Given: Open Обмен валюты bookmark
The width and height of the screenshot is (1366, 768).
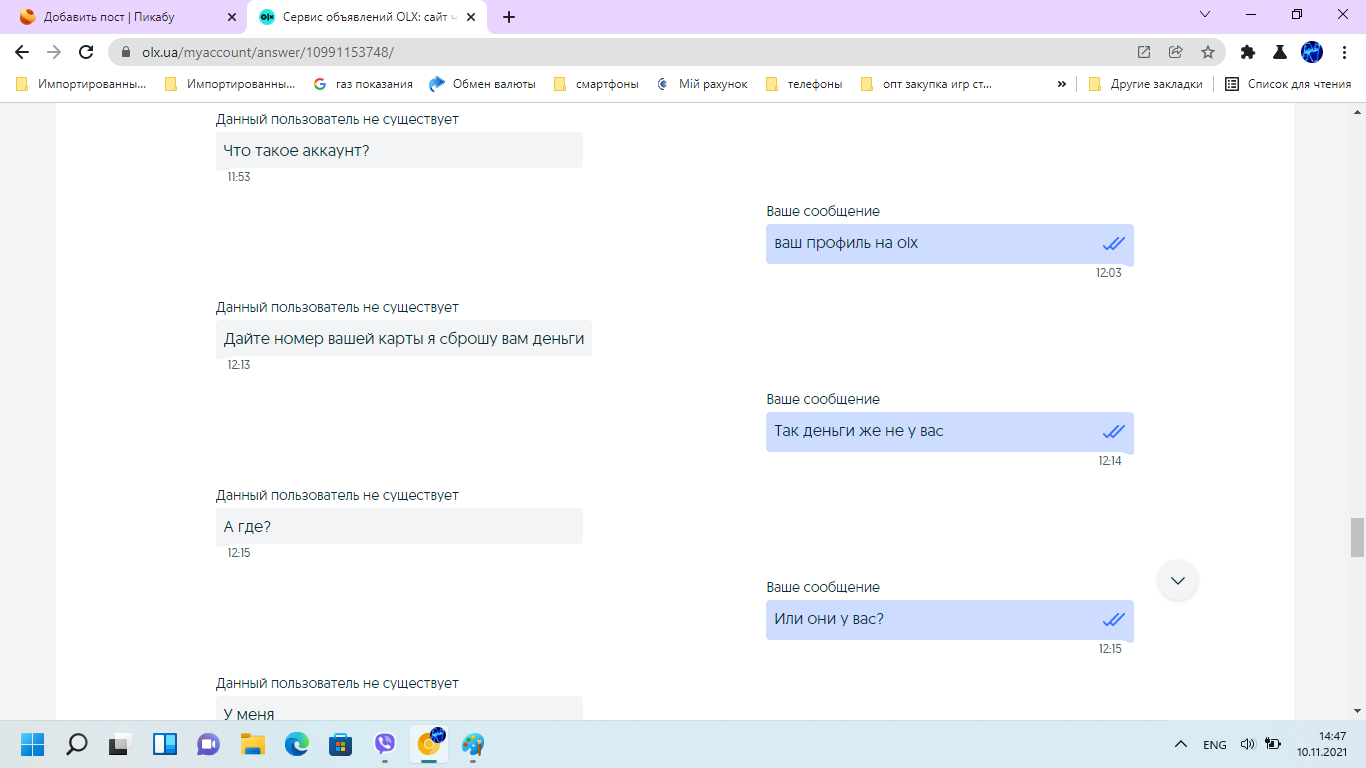Looking at the screenshot, I should click(483, 84).
